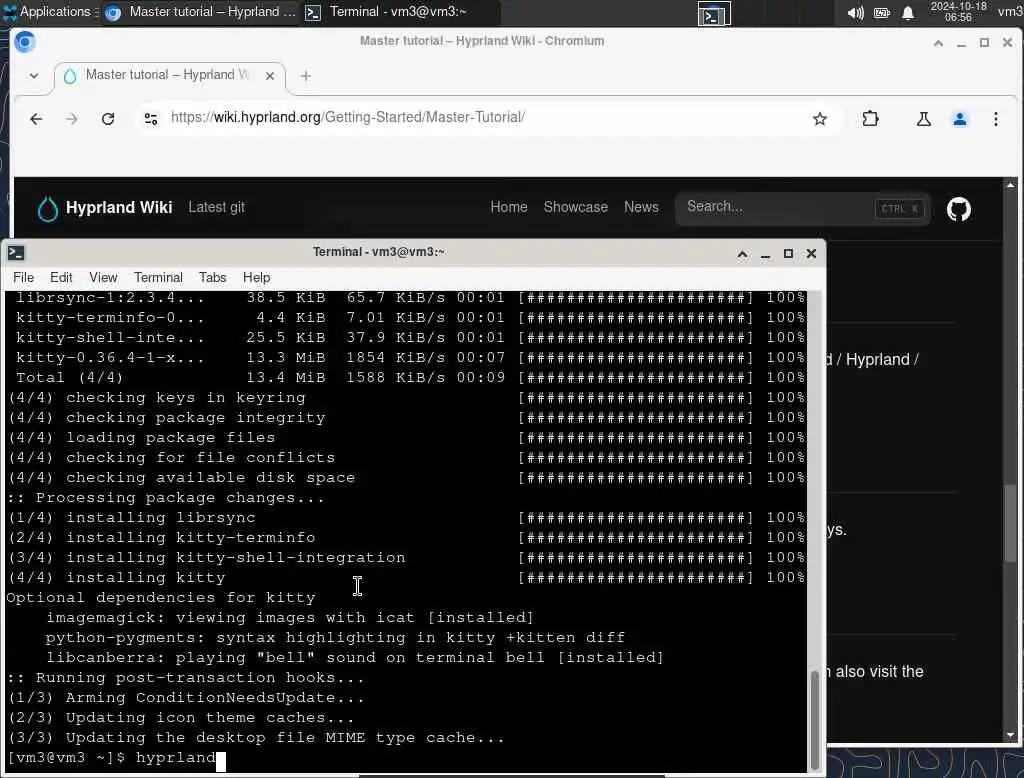Open terminal File menu

click(24, 278)
